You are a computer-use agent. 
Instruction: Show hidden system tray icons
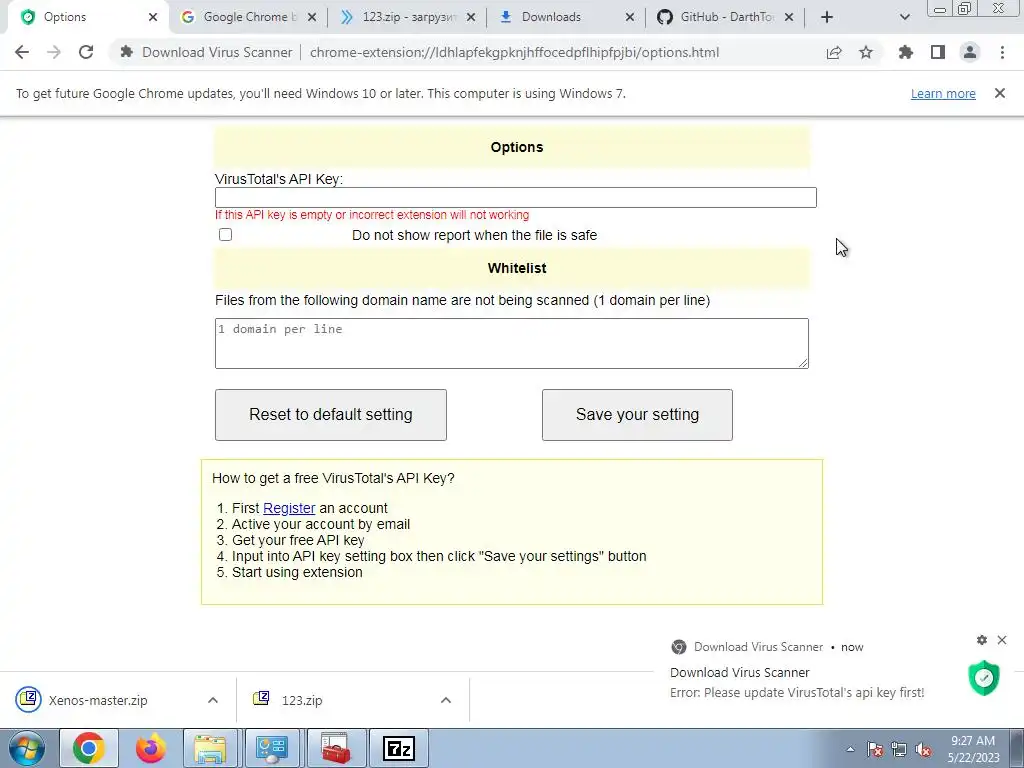tap(850, 749)
